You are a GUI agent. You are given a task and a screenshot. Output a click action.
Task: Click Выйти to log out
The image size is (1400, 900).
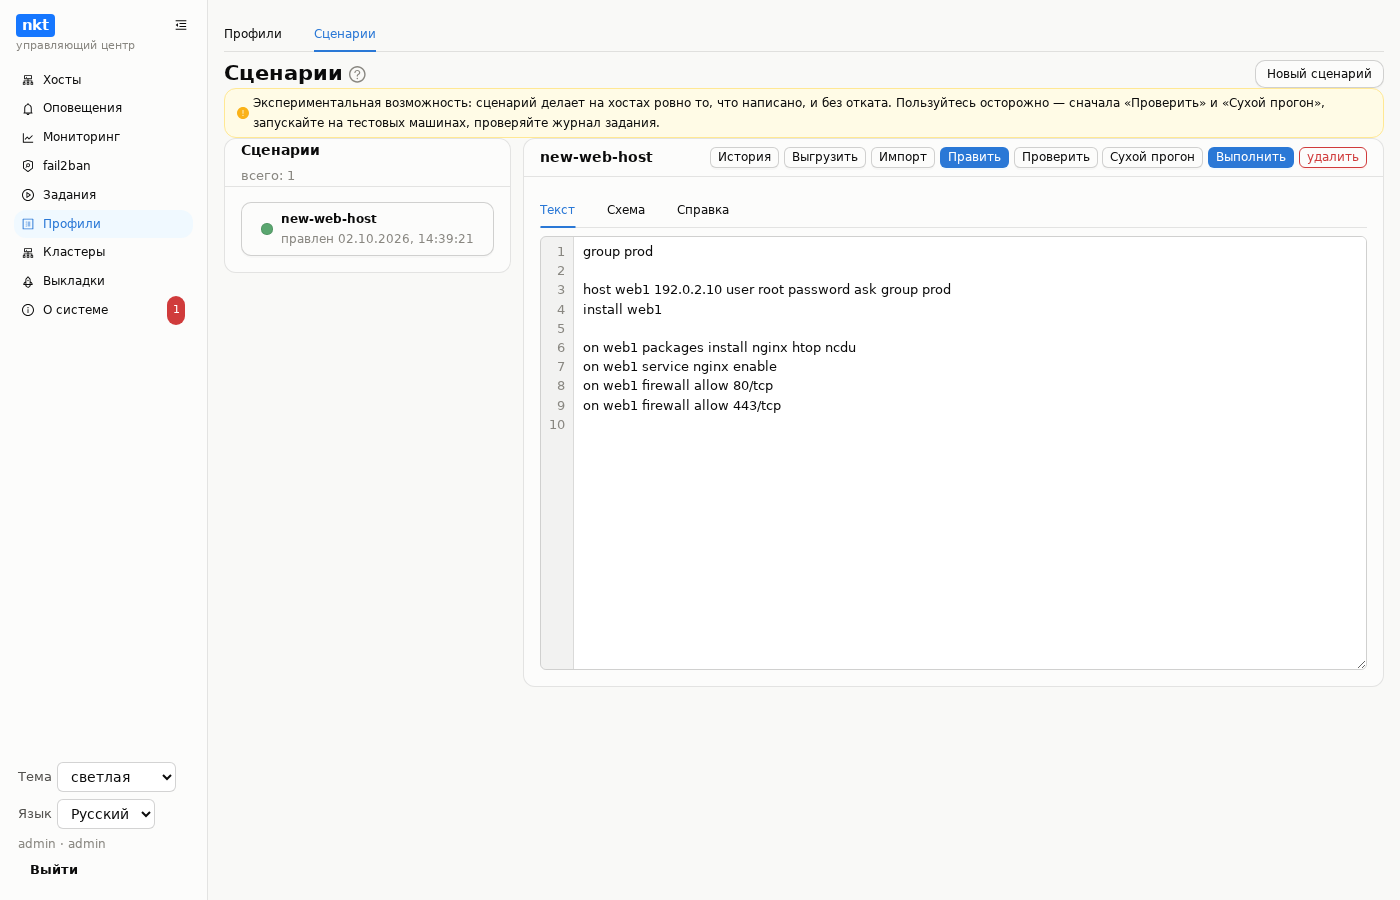tap(54, 870)
